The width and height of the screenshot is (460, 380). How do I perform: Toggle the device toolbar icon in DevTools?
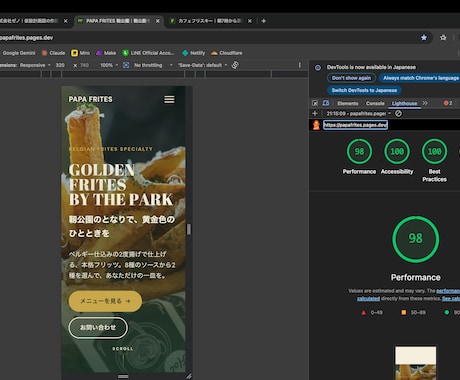(326, 103)
